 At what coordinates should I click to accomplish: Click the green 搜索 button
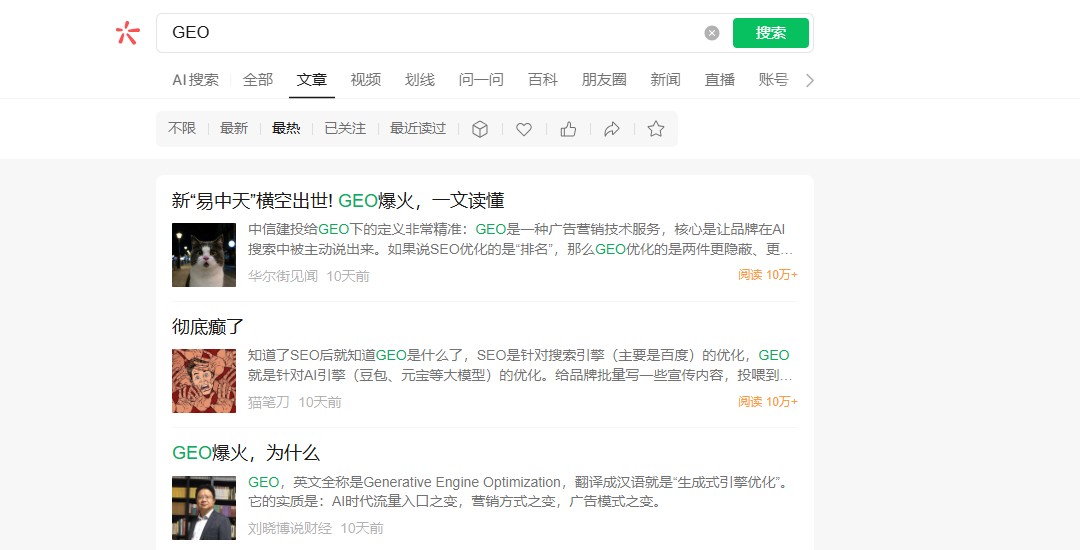pos(771,33)
